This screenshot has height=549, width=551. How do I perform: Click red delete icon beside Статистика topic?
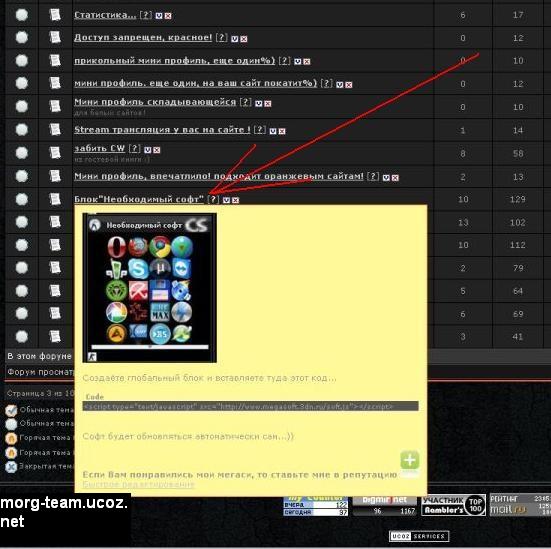168,16
